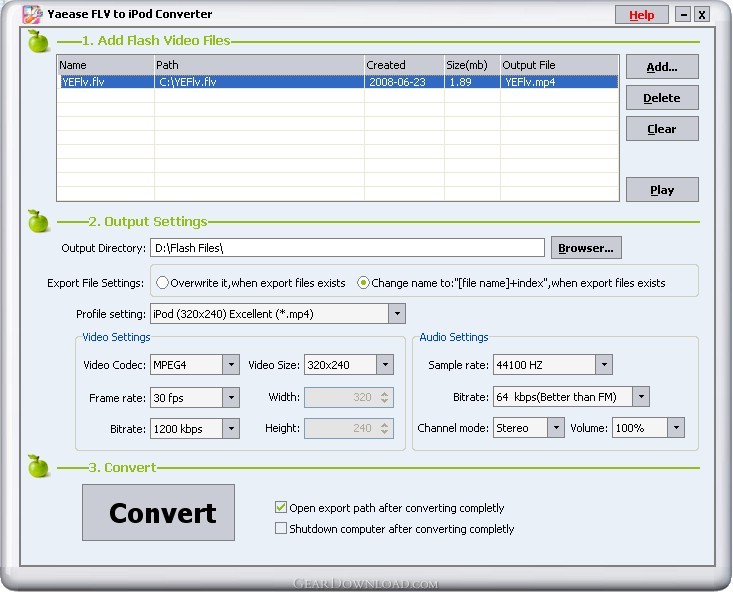
Task: Clear the file list
Action: click(662, 129)
